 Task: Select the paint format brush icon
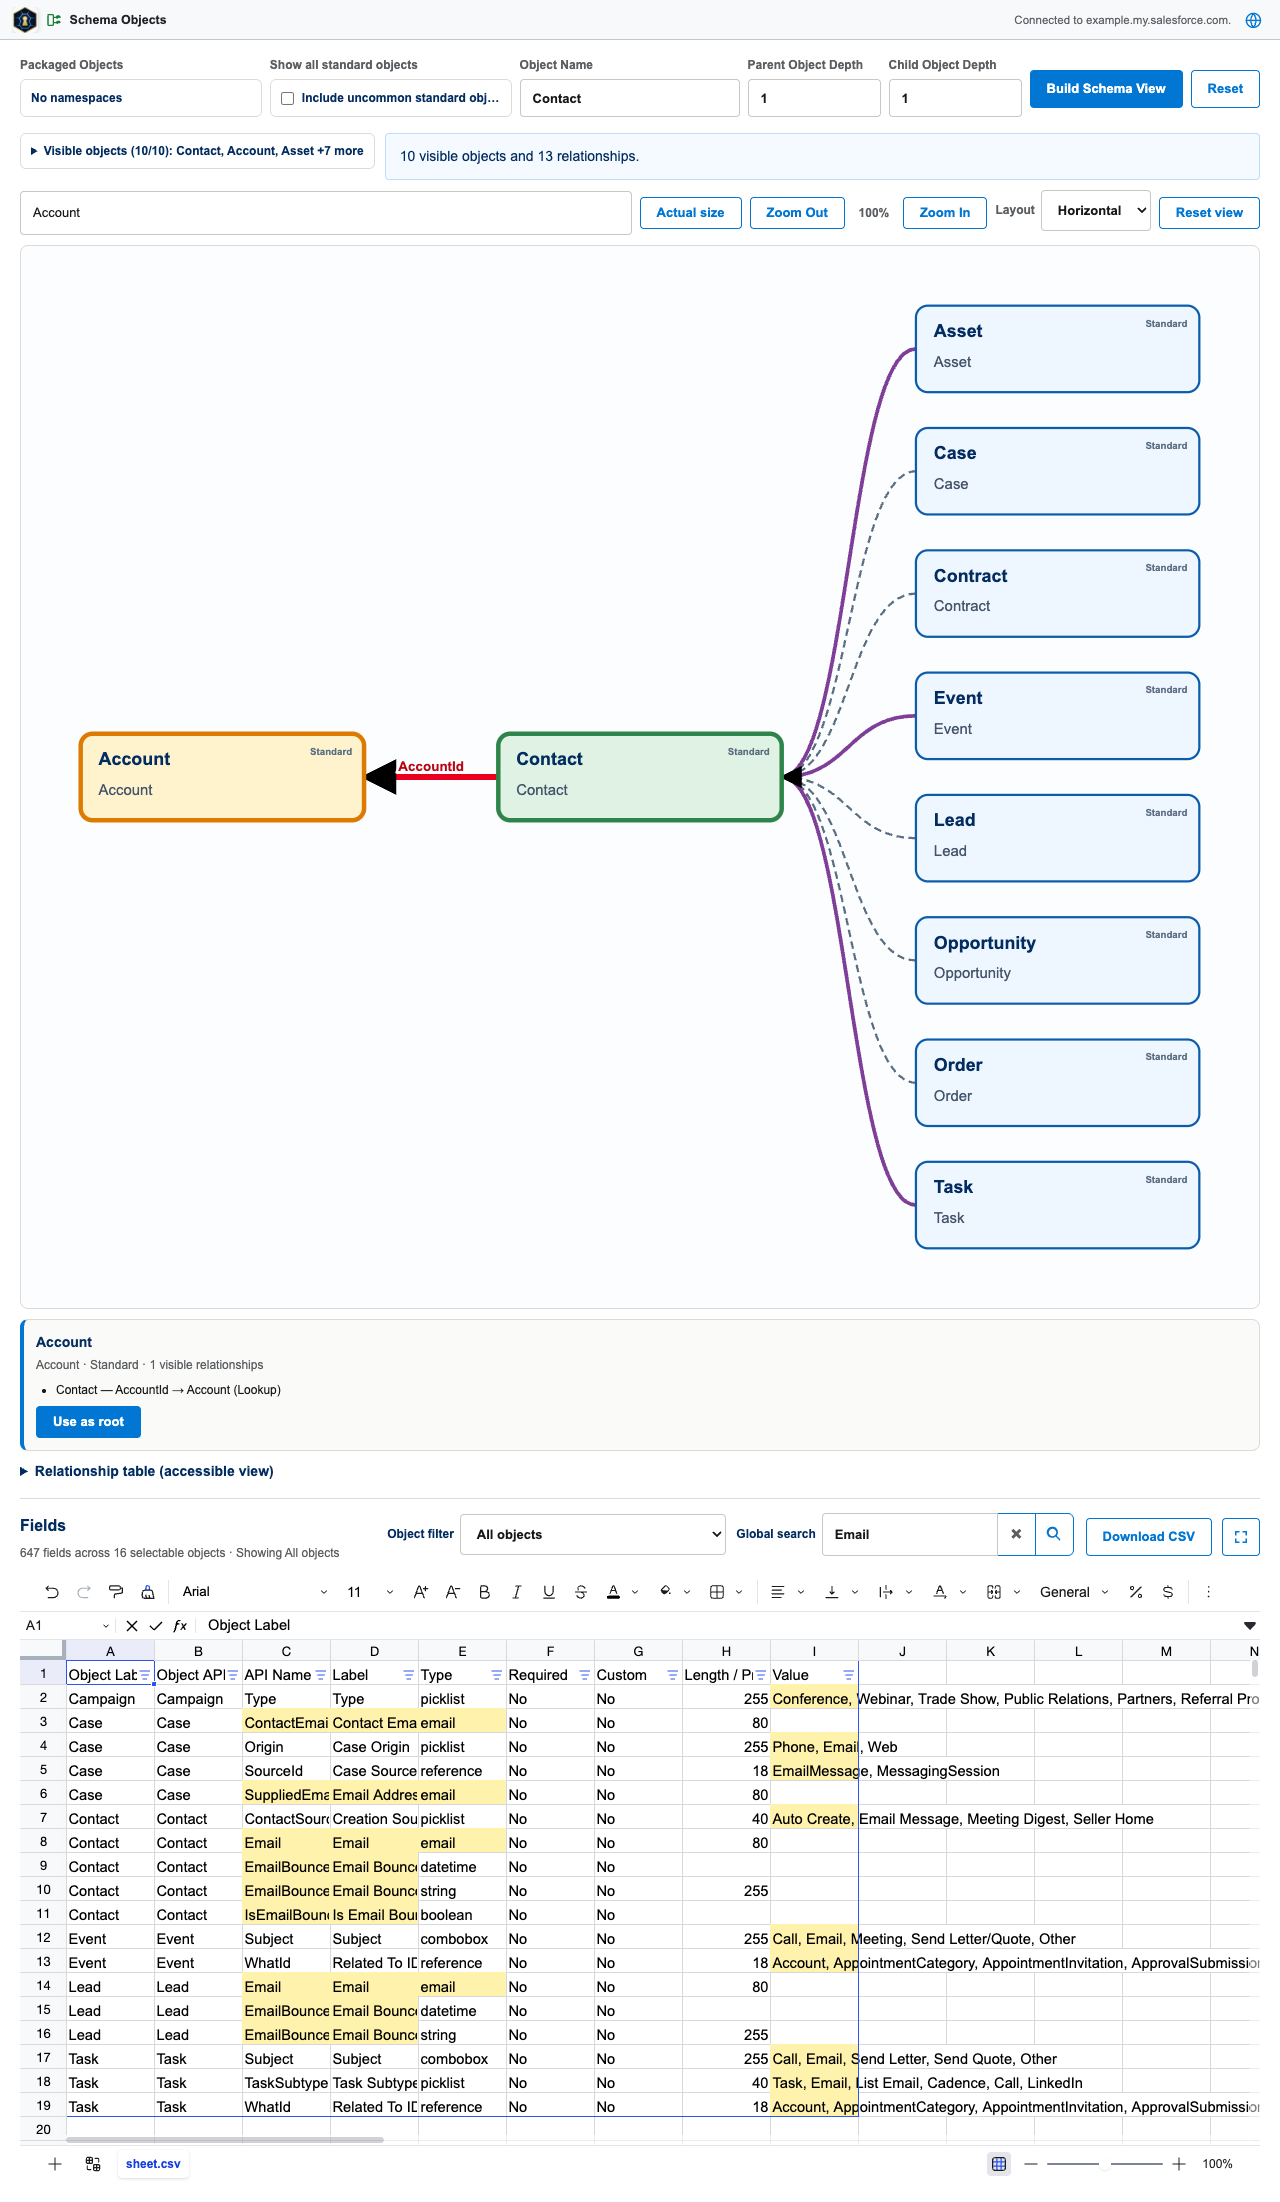tap(116, 1592)
